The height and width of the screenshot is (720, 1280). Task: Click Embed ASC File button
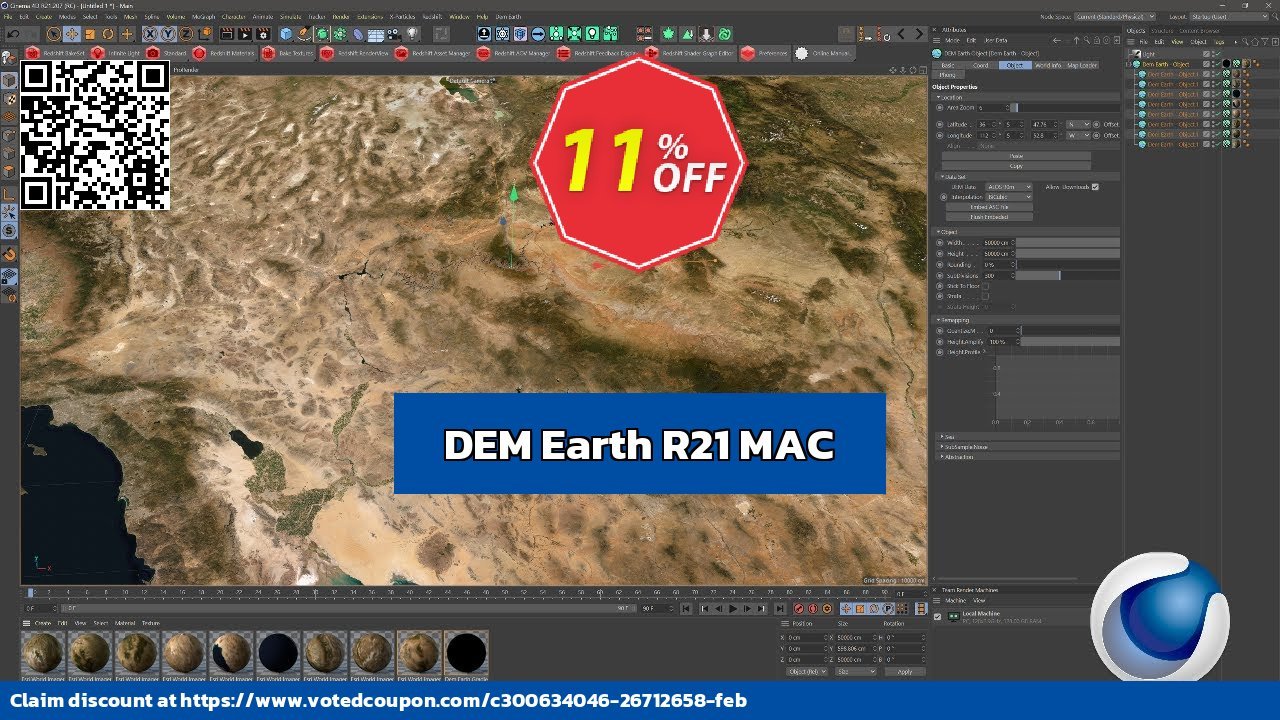coord(989,207)
